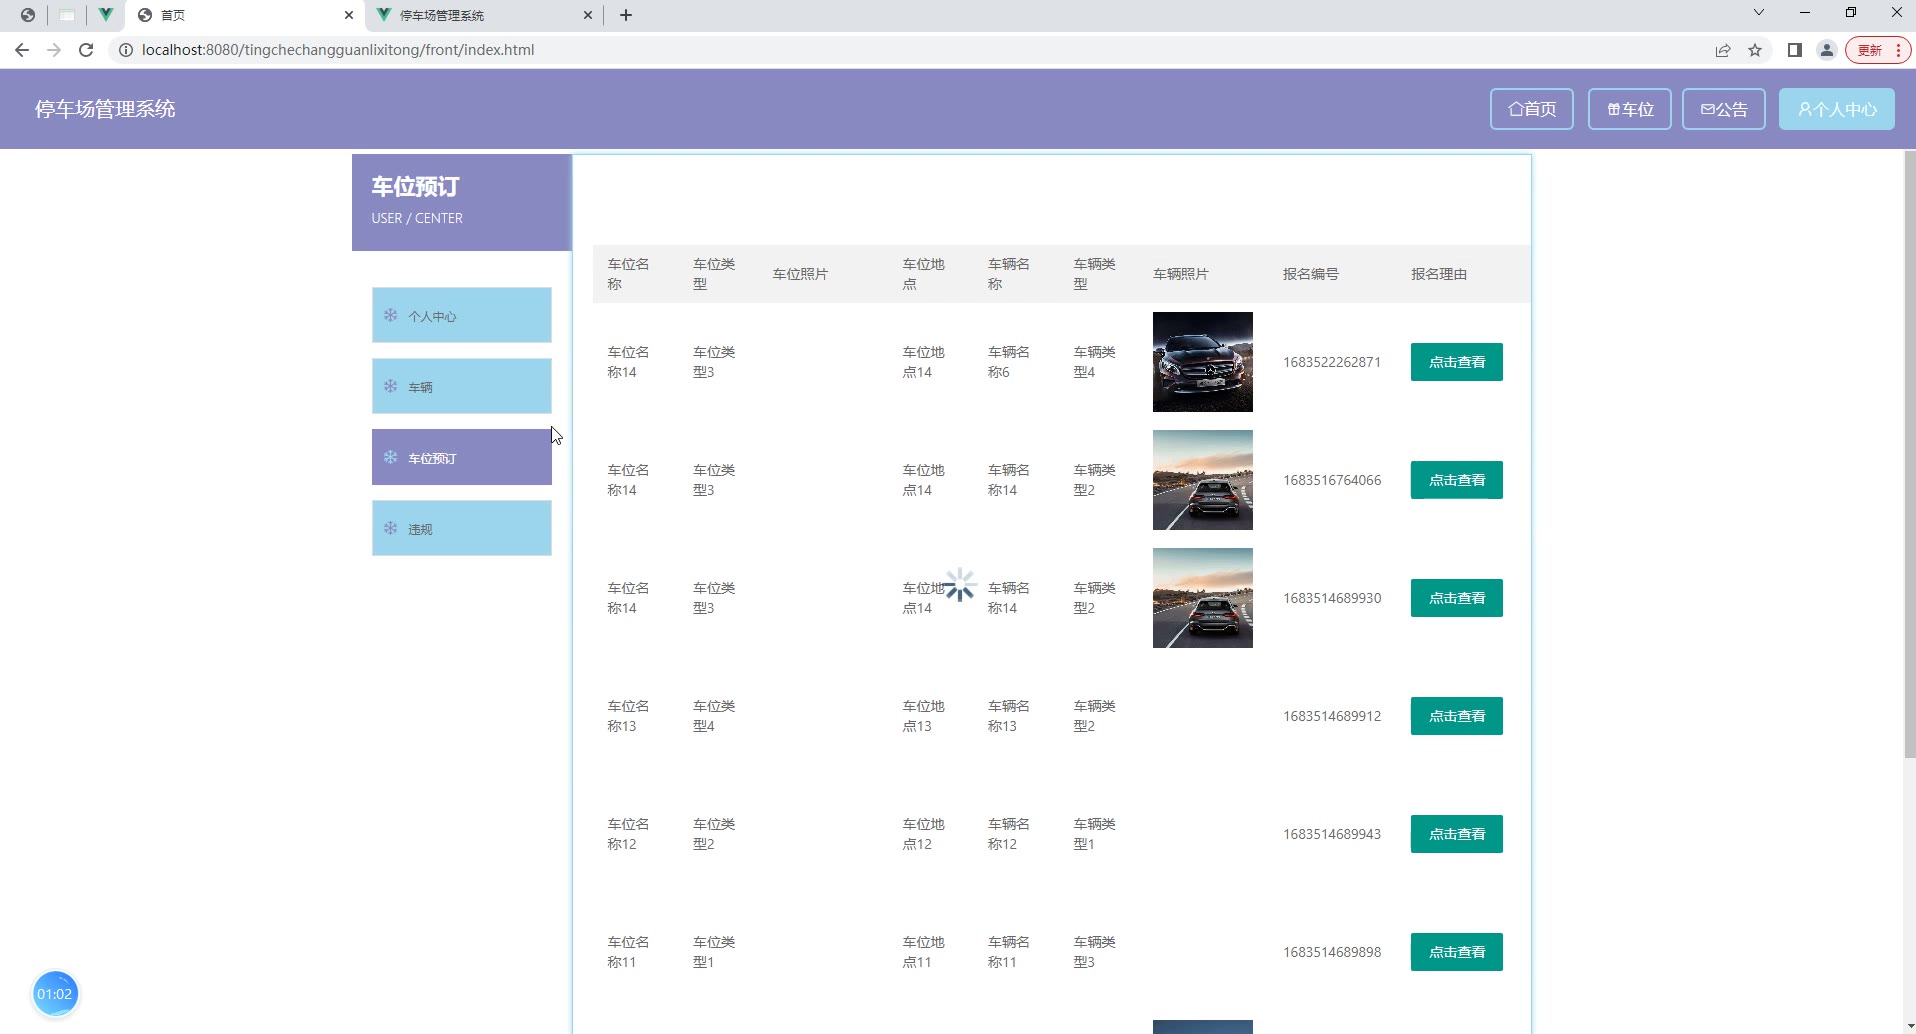Click the browser back arrow
This screenshot has height=1034, width=1916.
(x=22, y=50)
